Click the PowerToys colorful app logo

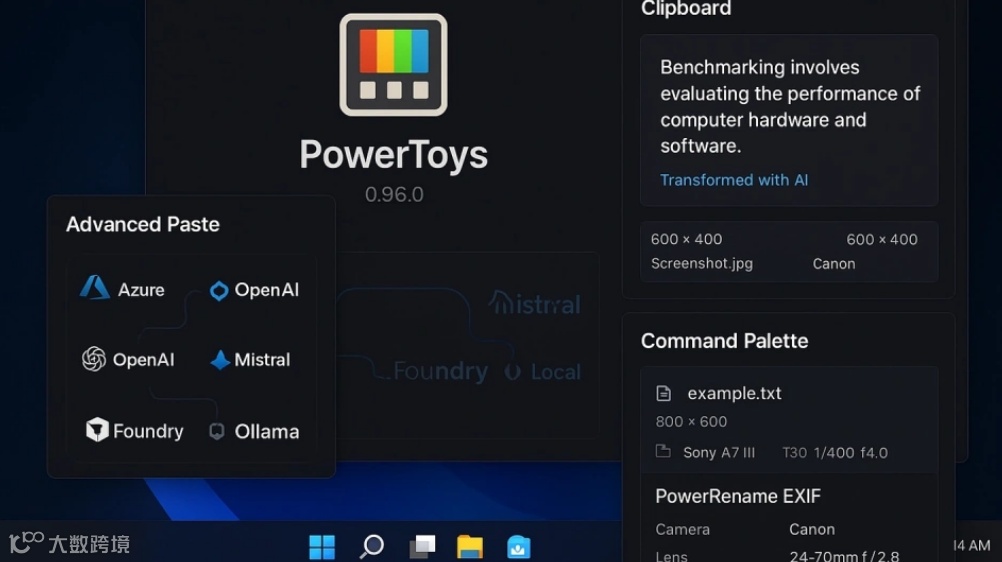point(393,65)
